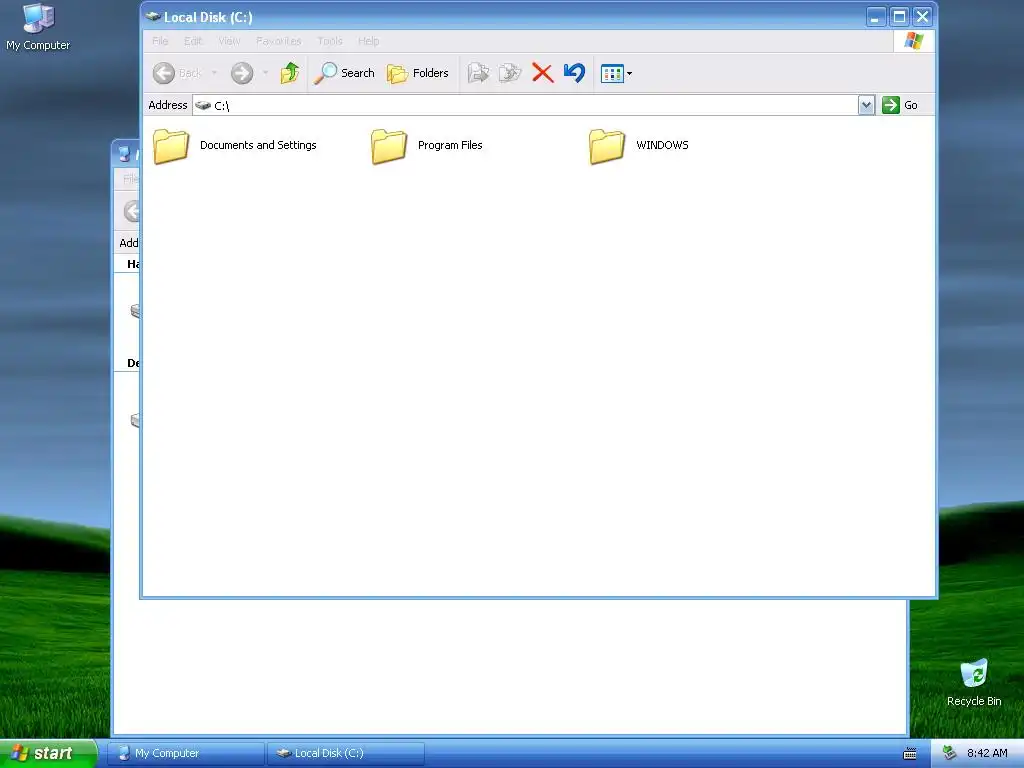Maximize the Local Disk (C:) window
Viewport: 1024px width, 768px height.
899,17
